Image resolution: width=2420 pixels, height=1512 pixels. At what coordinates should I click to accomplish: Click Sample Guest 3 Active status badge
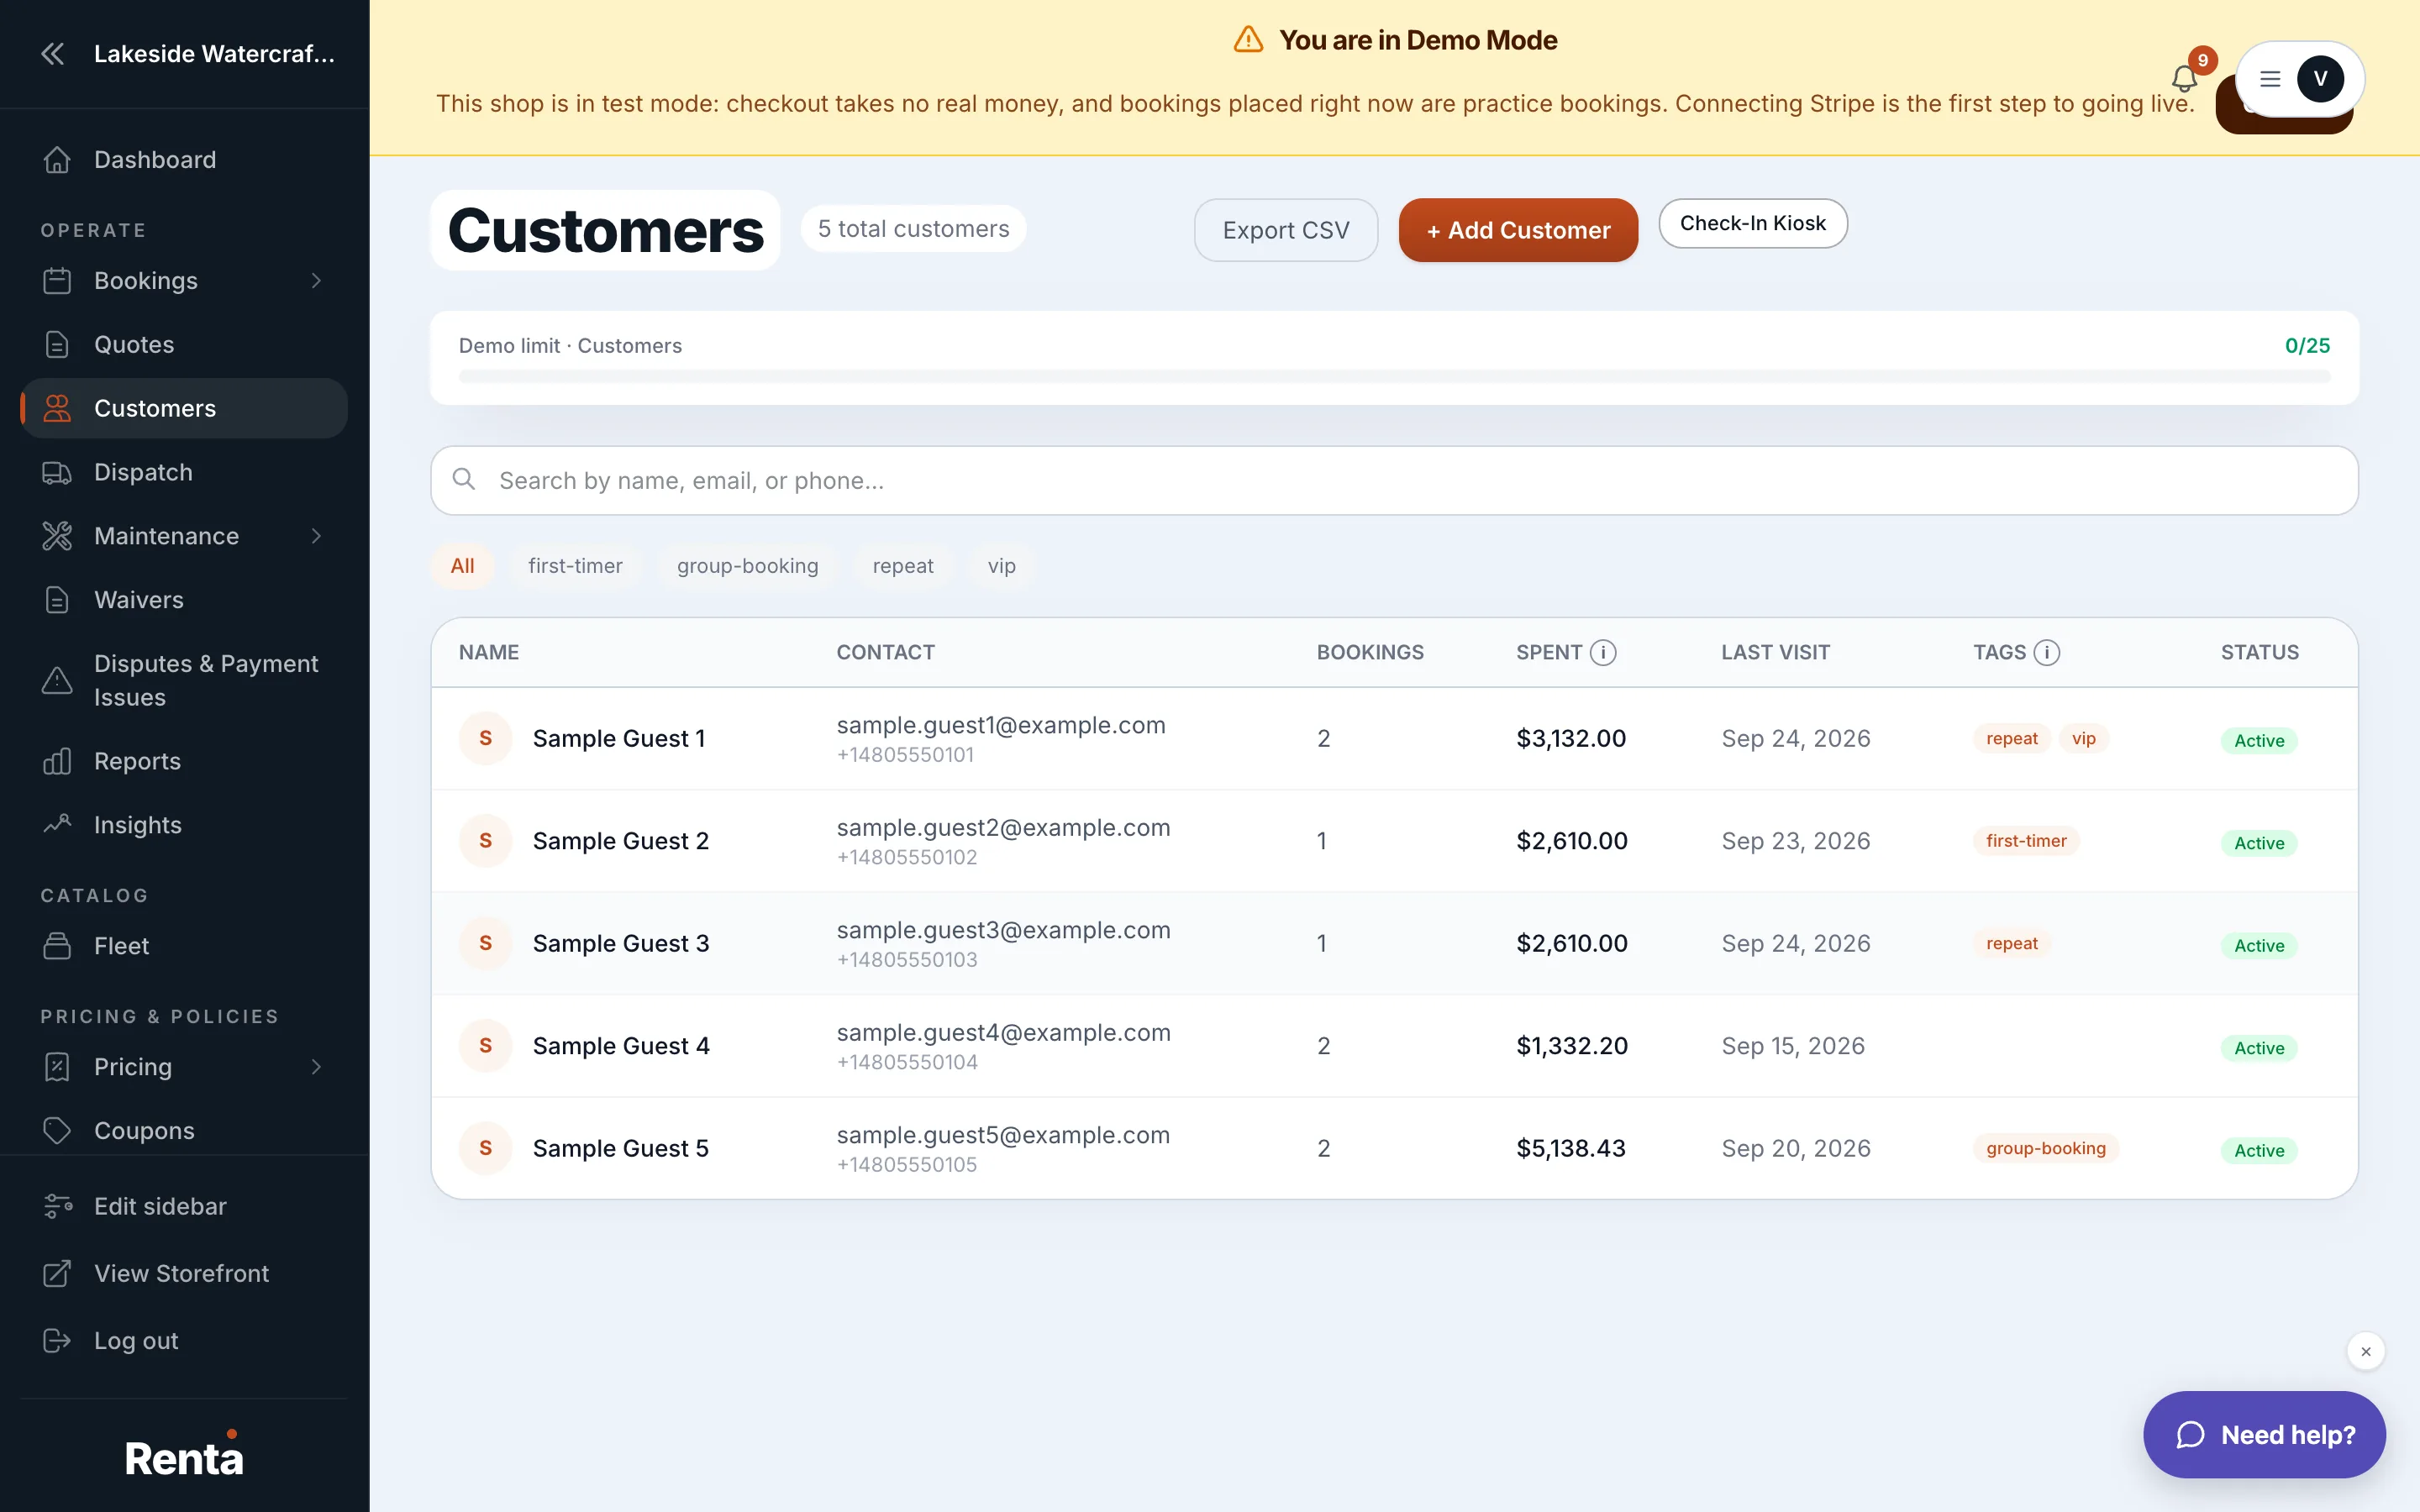click(x=2259, y=945)
